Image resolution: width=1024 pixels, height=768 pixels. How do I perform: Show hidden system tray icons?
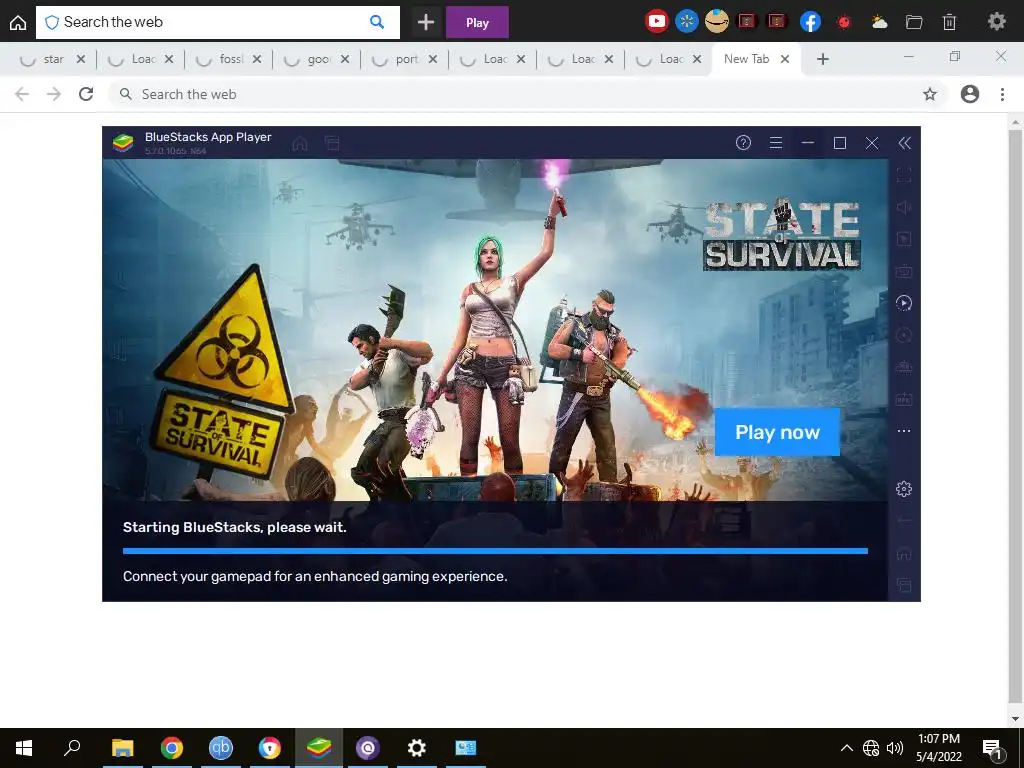click(846, 748)
